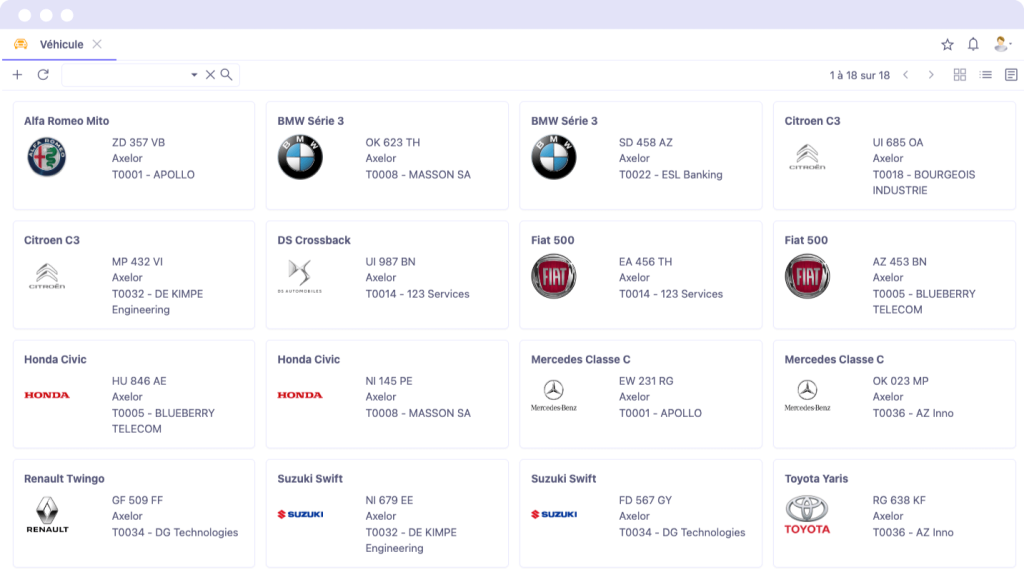Screen dimensions: 1024x577
Task: Open notifications bell
Action: pos(973,44)
